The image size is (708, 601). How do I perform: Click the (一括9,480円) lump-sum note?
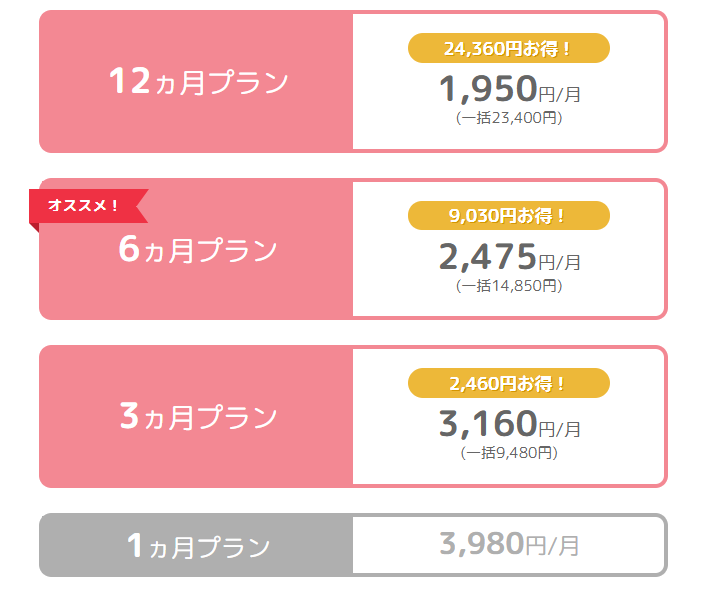click(509, 453)
